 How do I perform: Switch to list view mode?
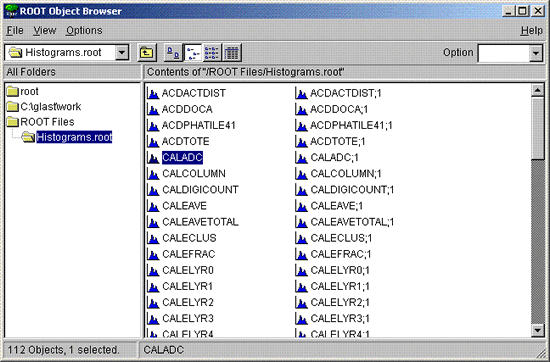click(x=212, y=53)
